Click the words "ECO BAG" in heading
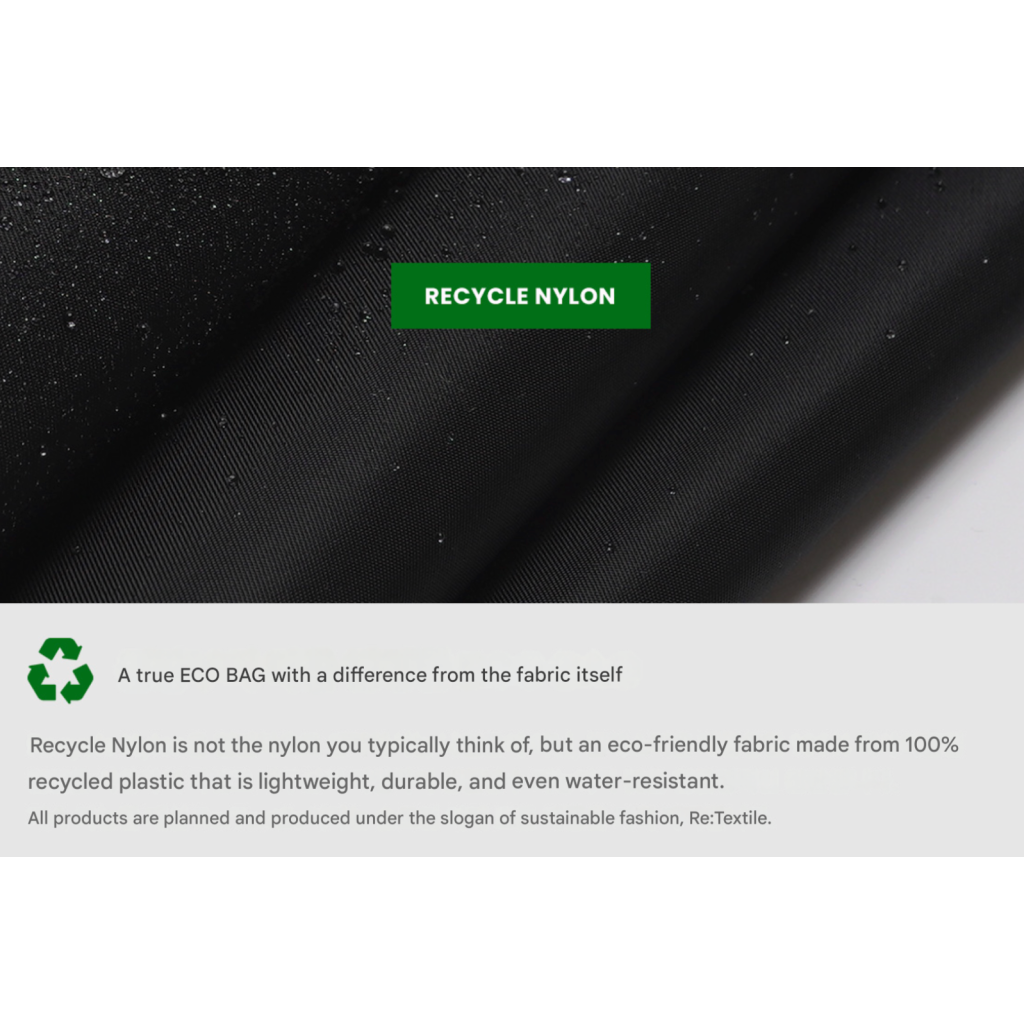 tap(222, 675)
